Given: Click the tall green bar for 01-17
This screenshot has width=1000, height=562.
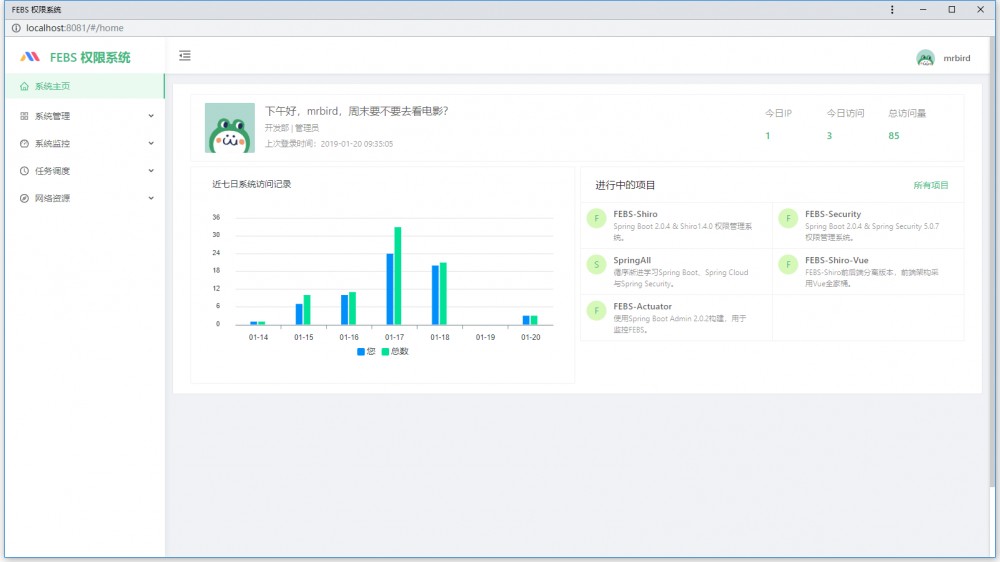Looking at the screenshot, I should point(398,276).
